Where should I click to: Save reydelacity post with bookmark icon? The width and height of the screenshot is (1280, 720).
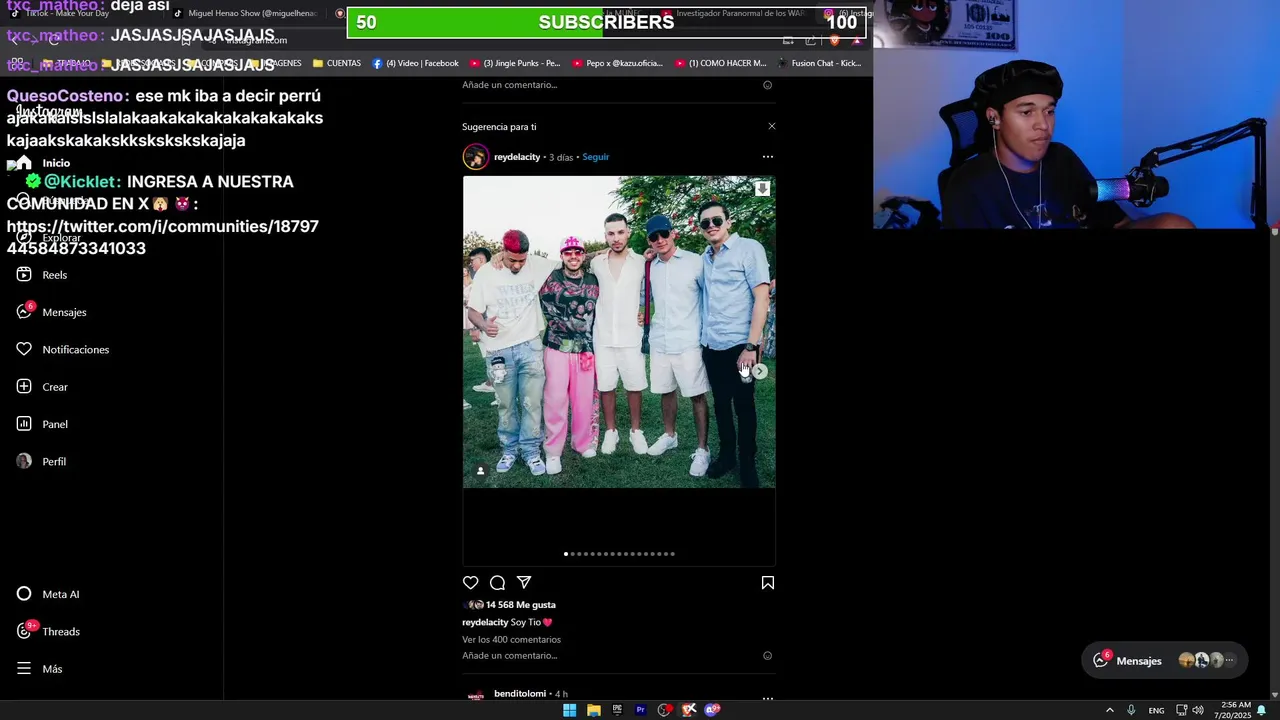pyautogui.click(x=768, y=583)
